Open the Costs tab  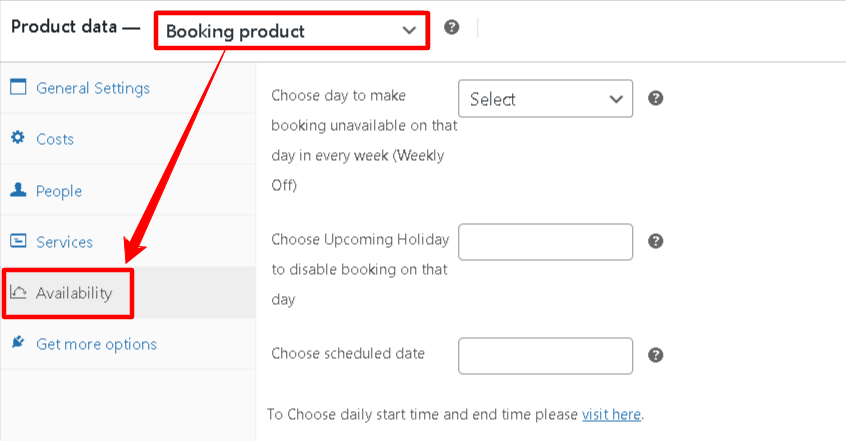pos(55,139)
